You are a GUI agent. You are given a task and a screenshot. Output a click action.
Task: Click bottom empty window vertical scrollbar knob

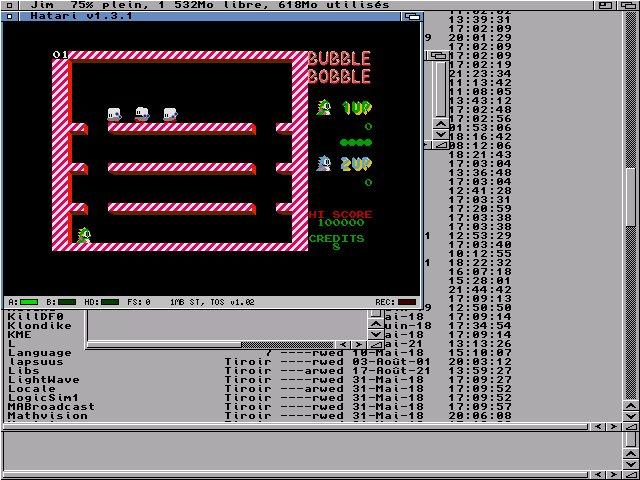[x=630, y=440]
